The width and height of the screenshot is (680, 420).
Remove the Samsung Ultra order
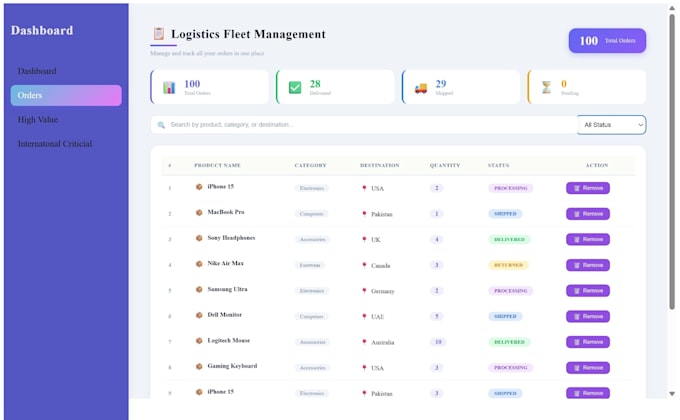click(588, 291)
